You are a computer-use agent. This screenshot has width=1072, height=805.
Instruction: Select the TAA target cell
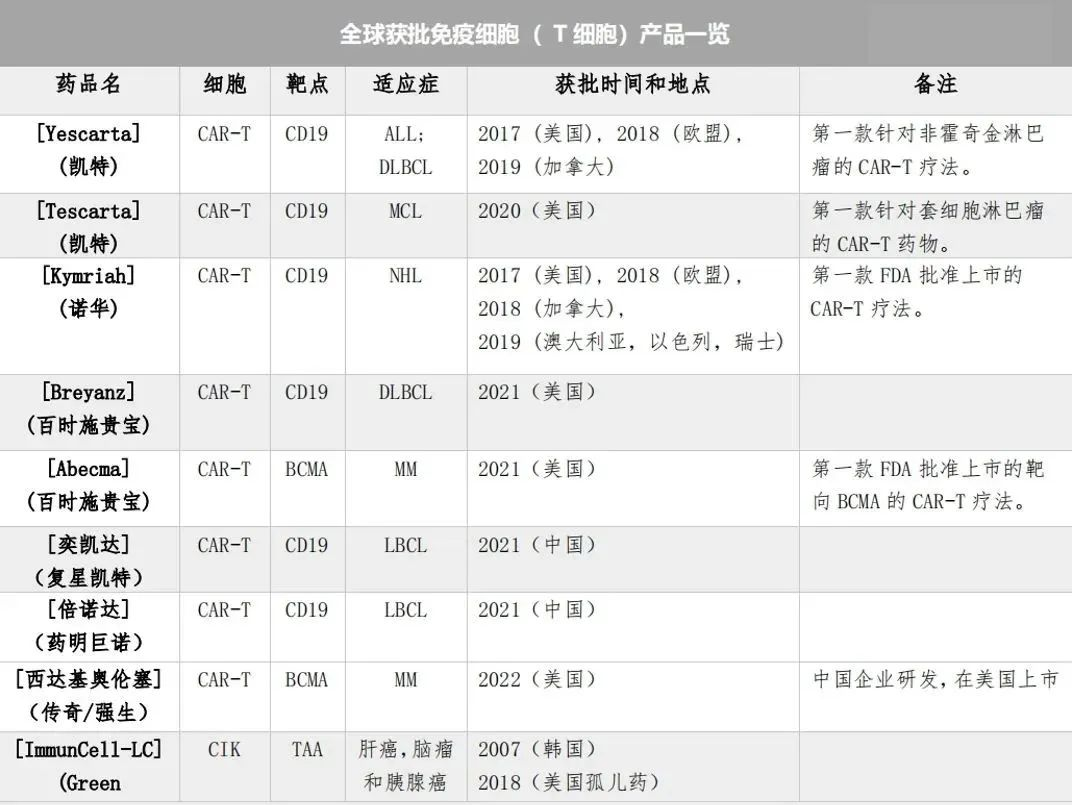click(x=307, y=749)
